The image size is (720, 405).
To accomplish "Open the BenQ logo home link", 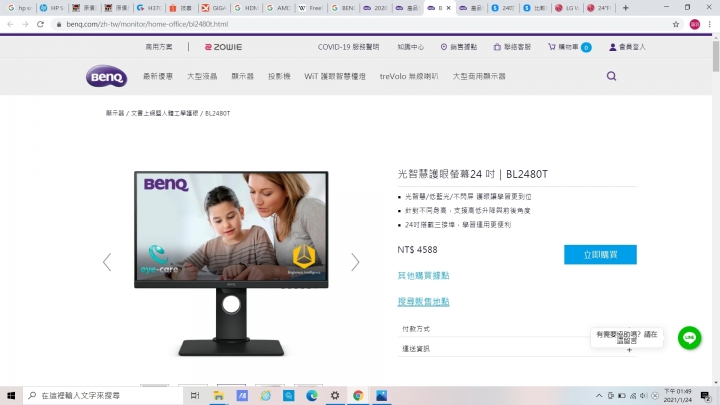I will (x=106, y=76).
